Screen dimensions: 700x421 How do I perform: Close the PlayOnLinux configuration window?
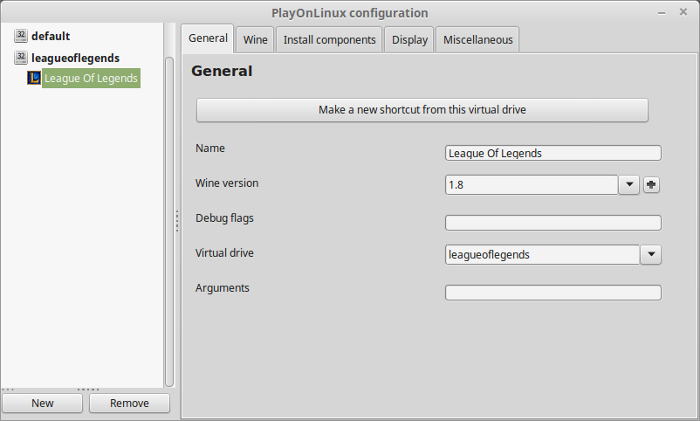pyautogui.click(x=683, y=12)
